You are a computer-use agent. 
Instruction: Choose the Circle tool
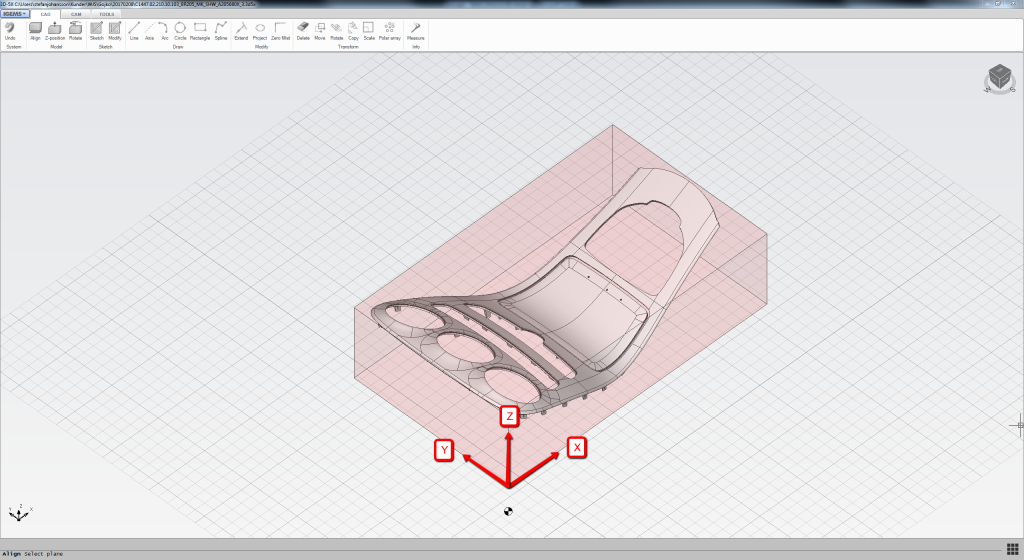(x=180, y=31)
